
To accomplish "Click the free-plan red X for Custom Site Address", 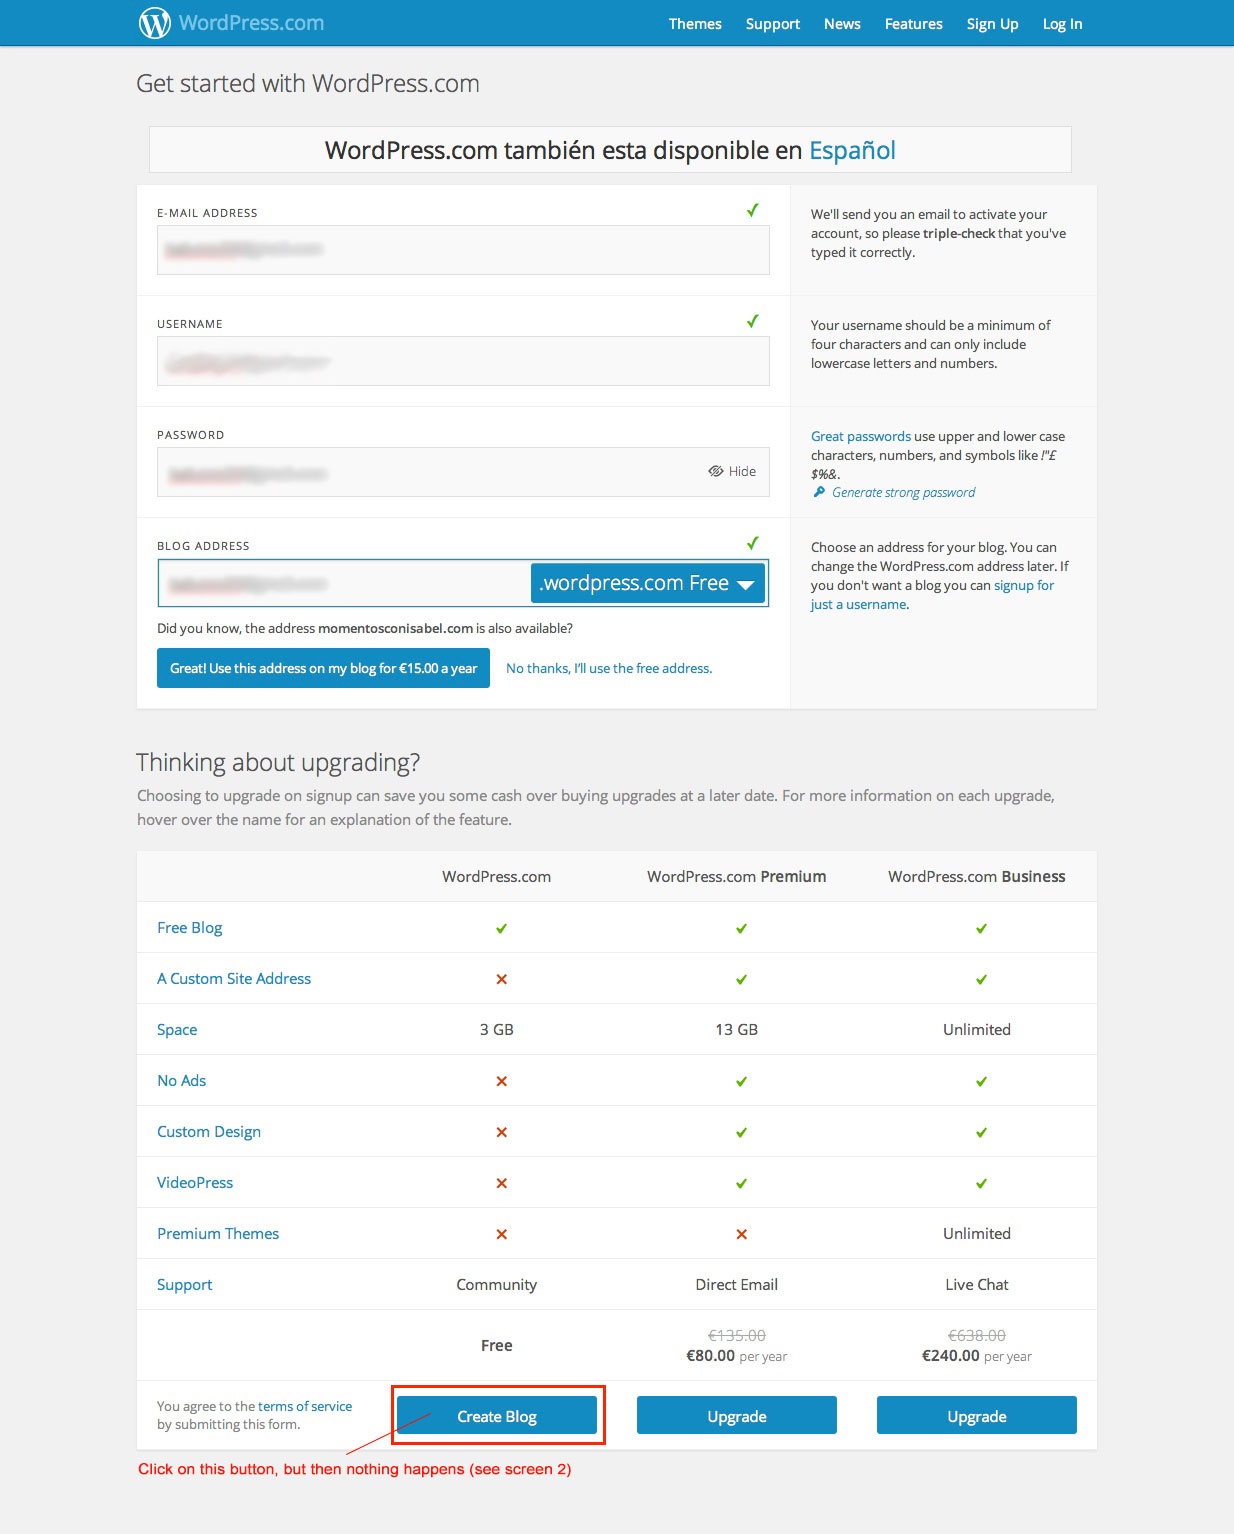I will (502, 979).
